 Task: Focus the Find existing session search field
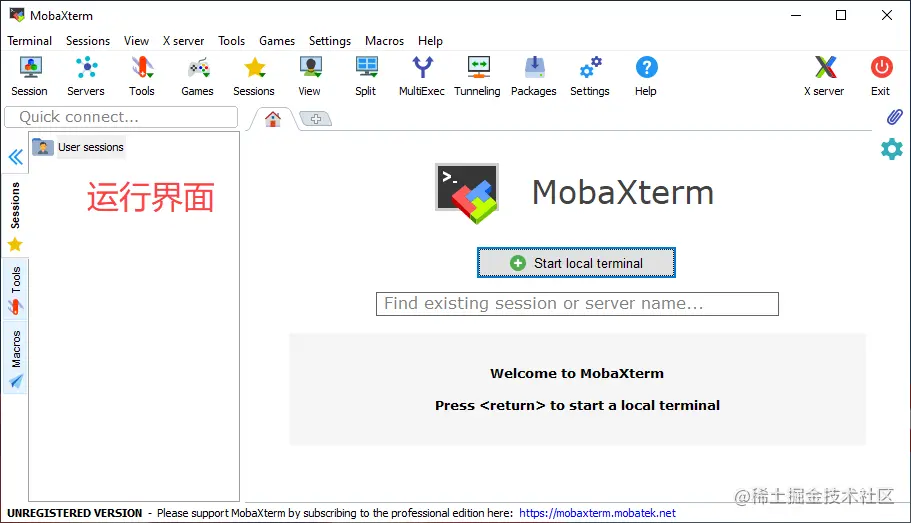tap(577, 304)
